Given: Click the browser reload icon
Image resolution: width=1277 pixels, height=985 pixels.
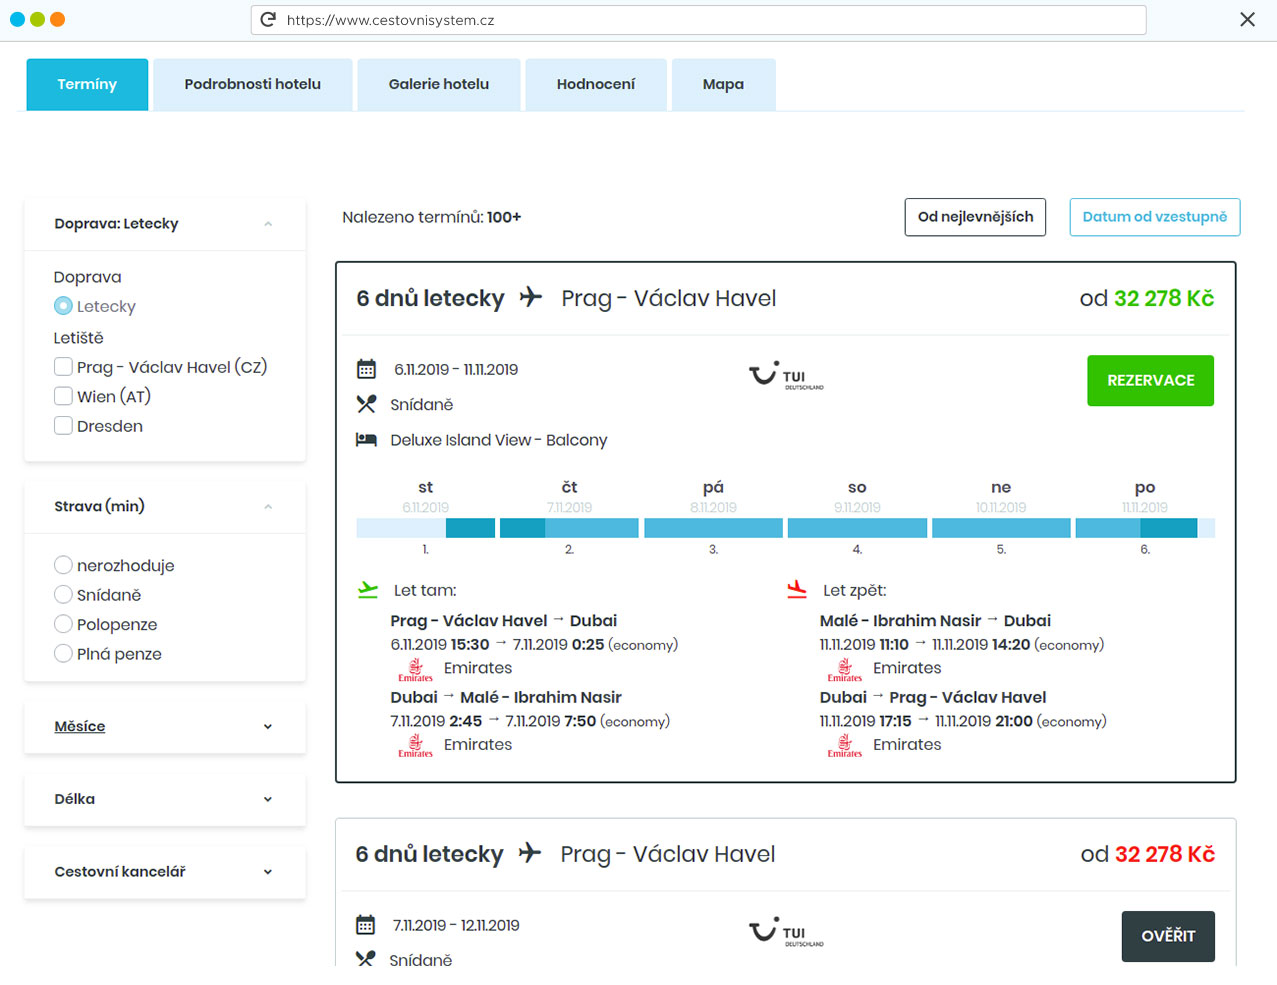Looking at the screenshot, I should [x=268, y=20].
